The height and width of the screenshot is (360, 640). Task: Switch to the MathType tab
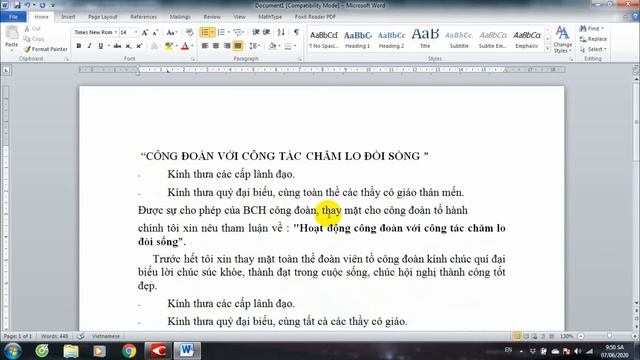(x=270, y=17)
